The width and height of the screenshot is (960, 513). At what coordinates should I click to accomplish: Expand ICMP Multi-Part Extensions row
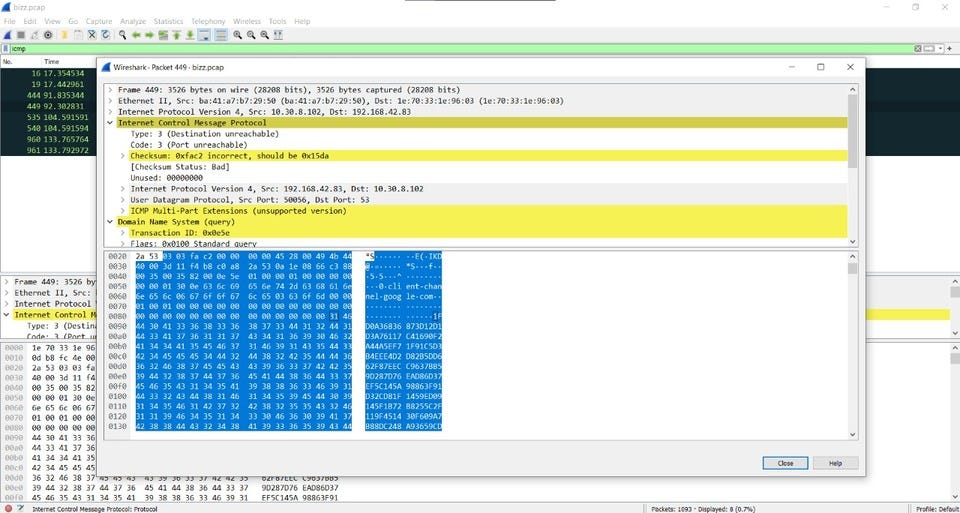(122, 211)
